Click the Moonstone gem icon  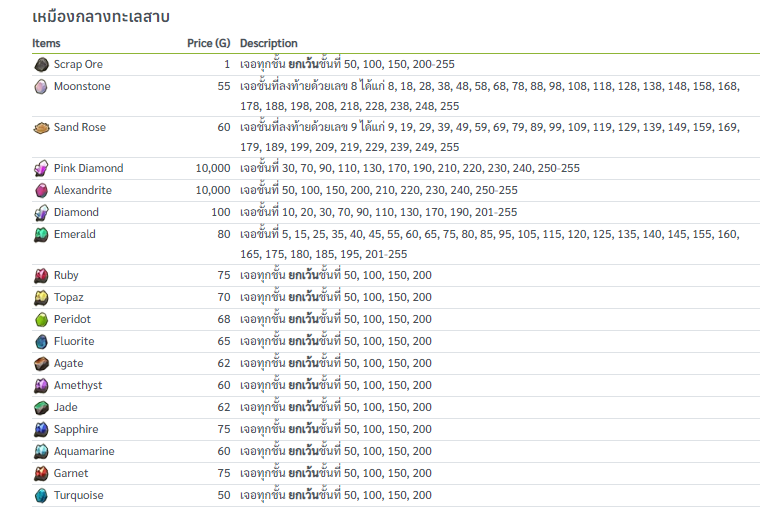(x=41, y=87)
